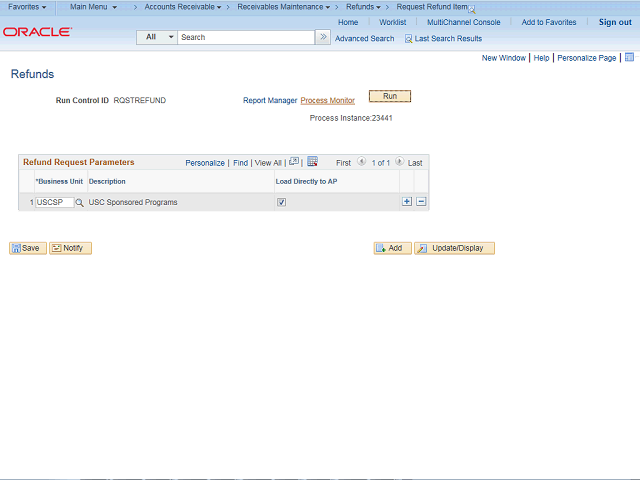Open the All search category dropdown
Image resolution: width=640 pixels, height=480 pixels.
(157, 37)
